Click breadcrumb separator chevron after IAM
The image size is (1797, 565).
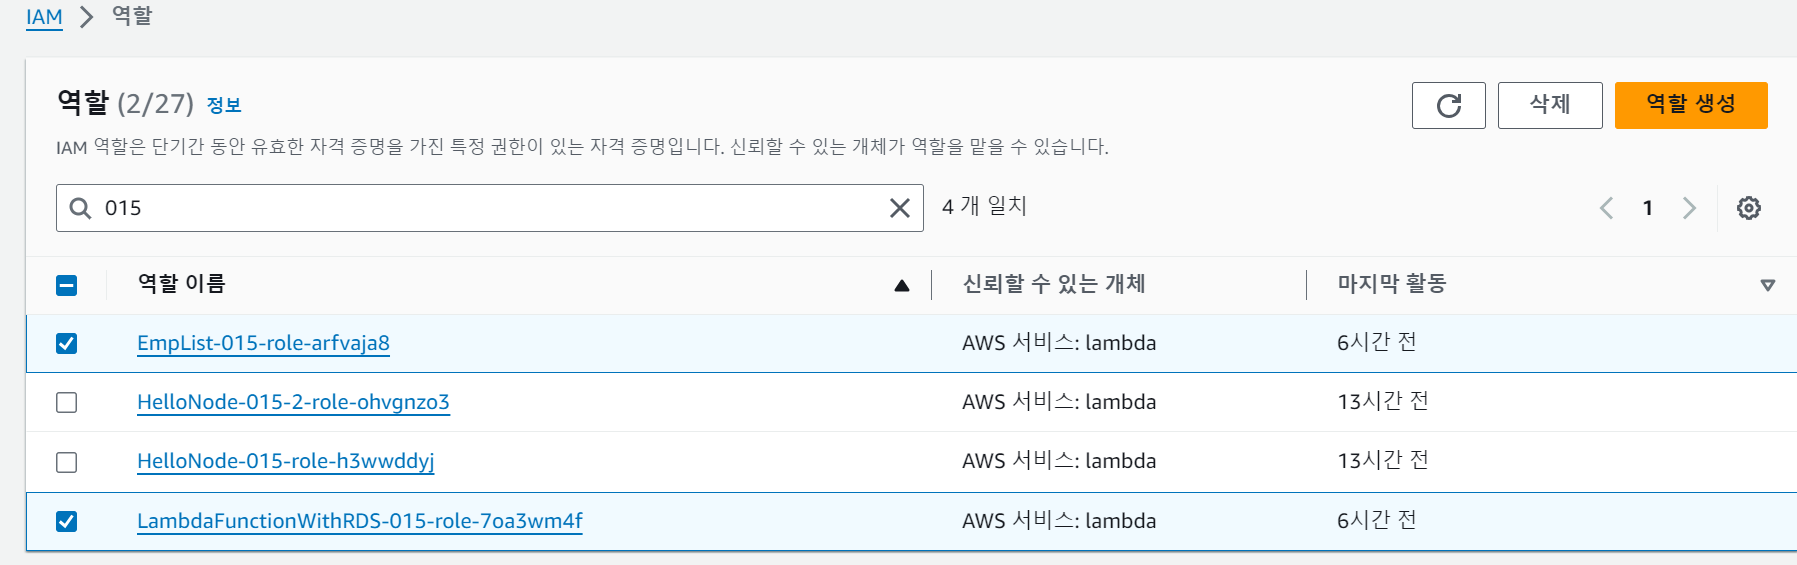87,17
